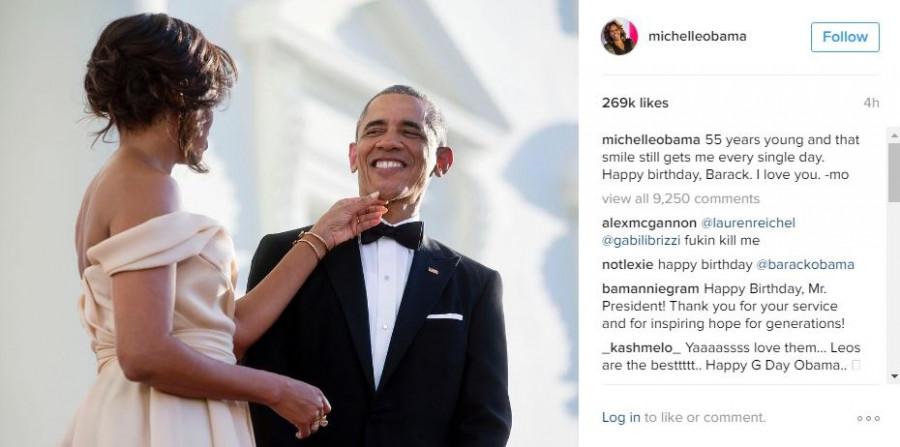Viewport: 900px width, 447px height.
Task: Click the @gabilibrizzi mention
Action: click(x=641, y=240)
